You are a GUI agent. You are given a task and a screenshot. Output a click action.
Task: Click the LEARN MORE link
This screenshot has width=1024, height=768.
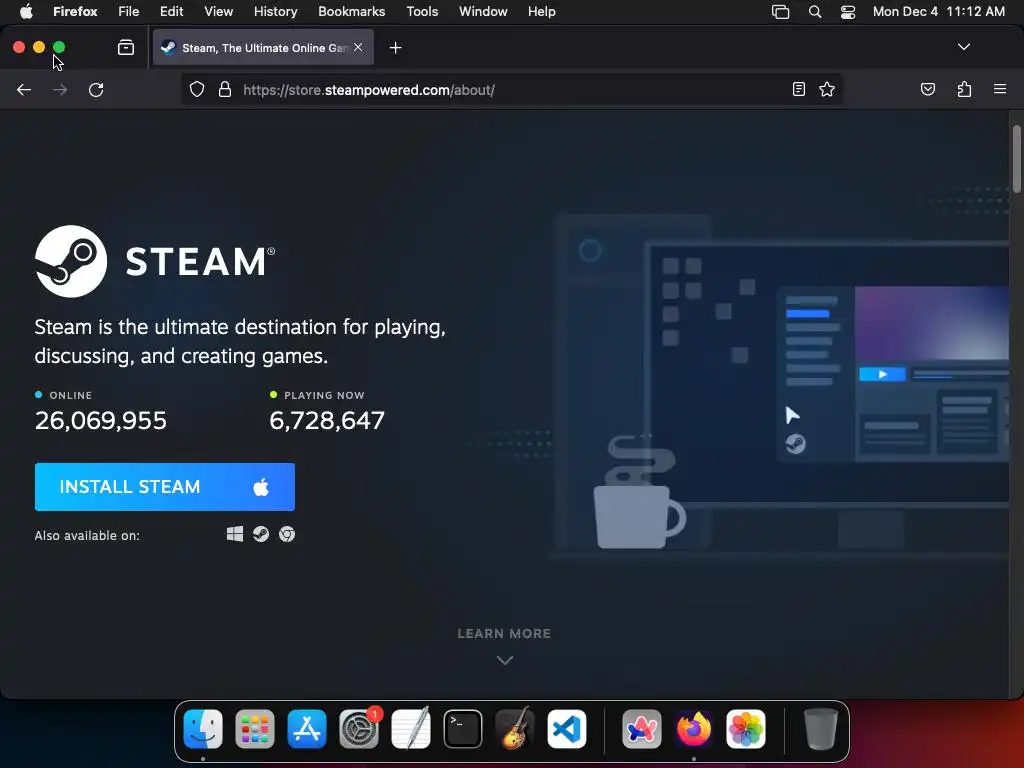tap(504, 633)
